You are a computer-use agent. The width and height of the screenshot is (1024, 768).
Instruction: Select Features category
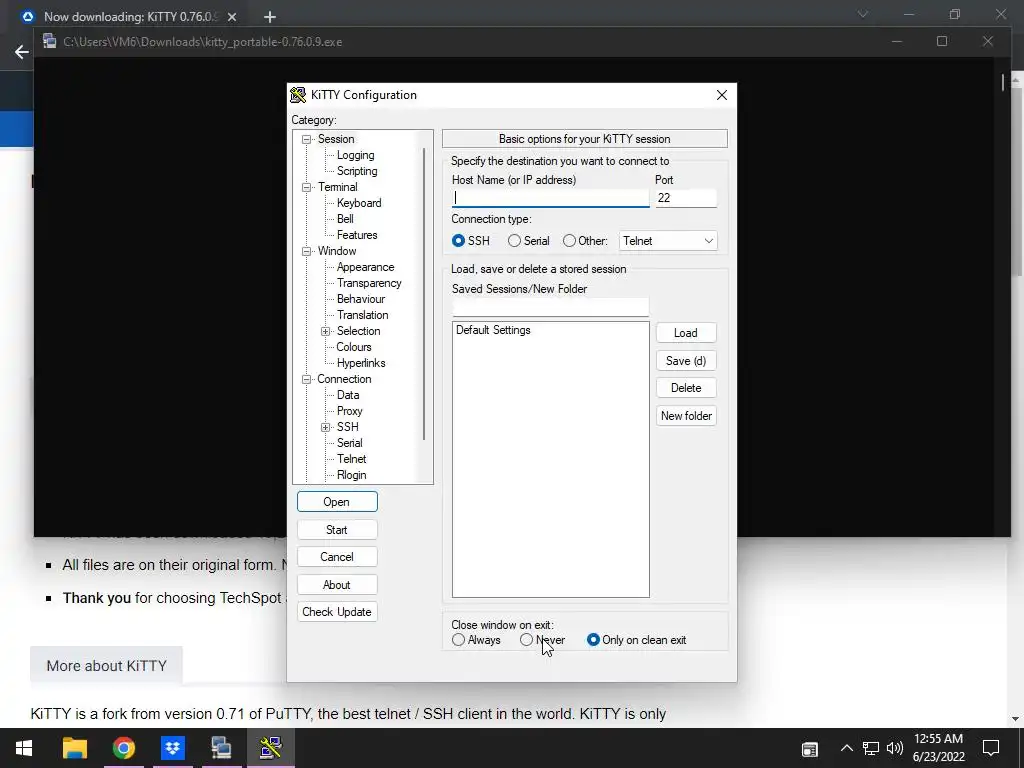[357, 235]
